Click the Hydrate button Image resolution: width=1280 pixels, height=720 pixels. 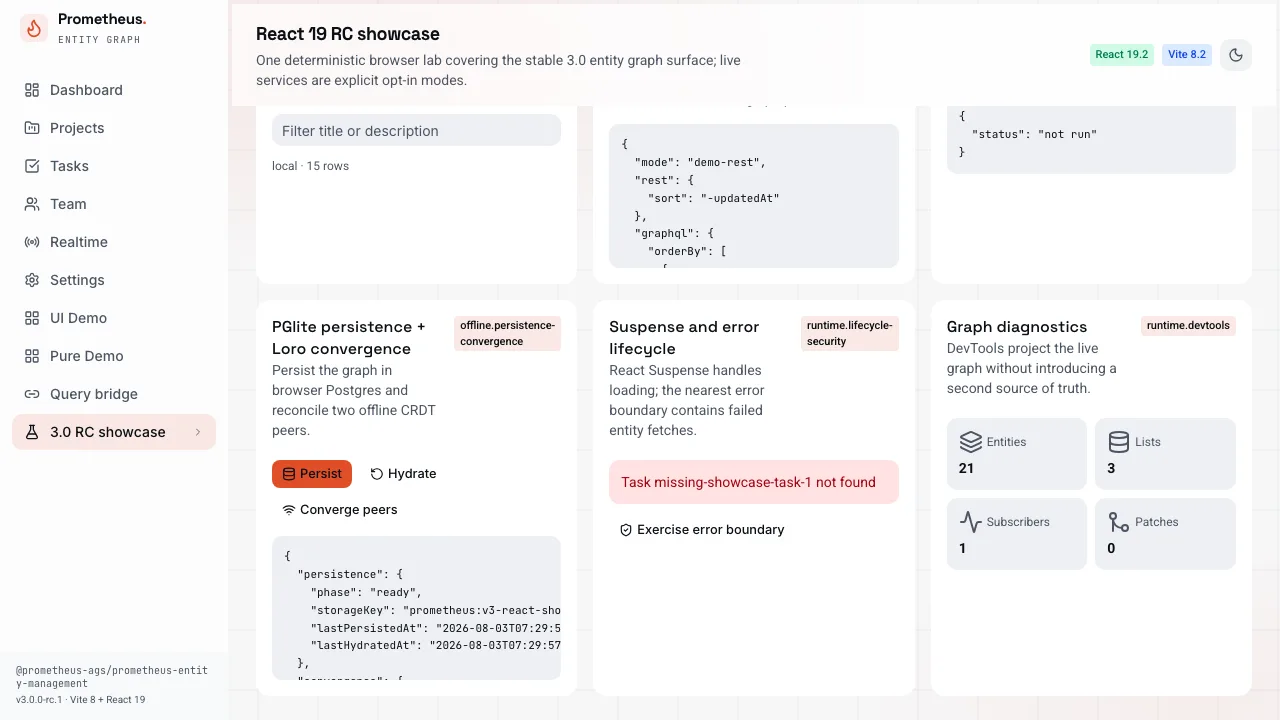(403, 474)
